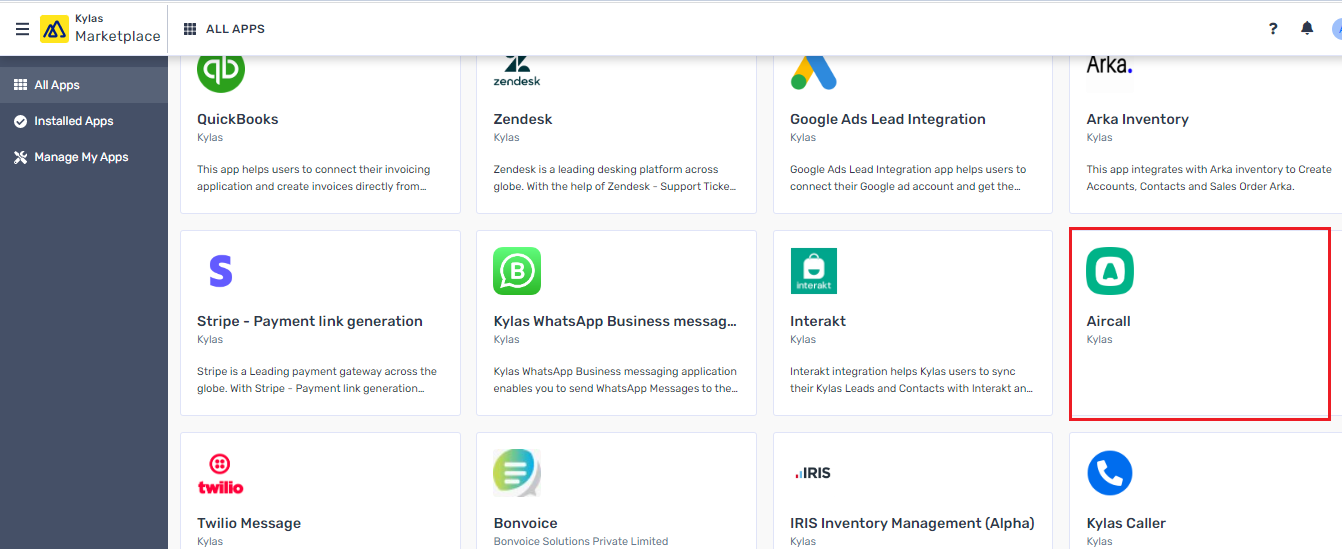
Task: Click the Zendesk description text
Action: coord(615,178)
